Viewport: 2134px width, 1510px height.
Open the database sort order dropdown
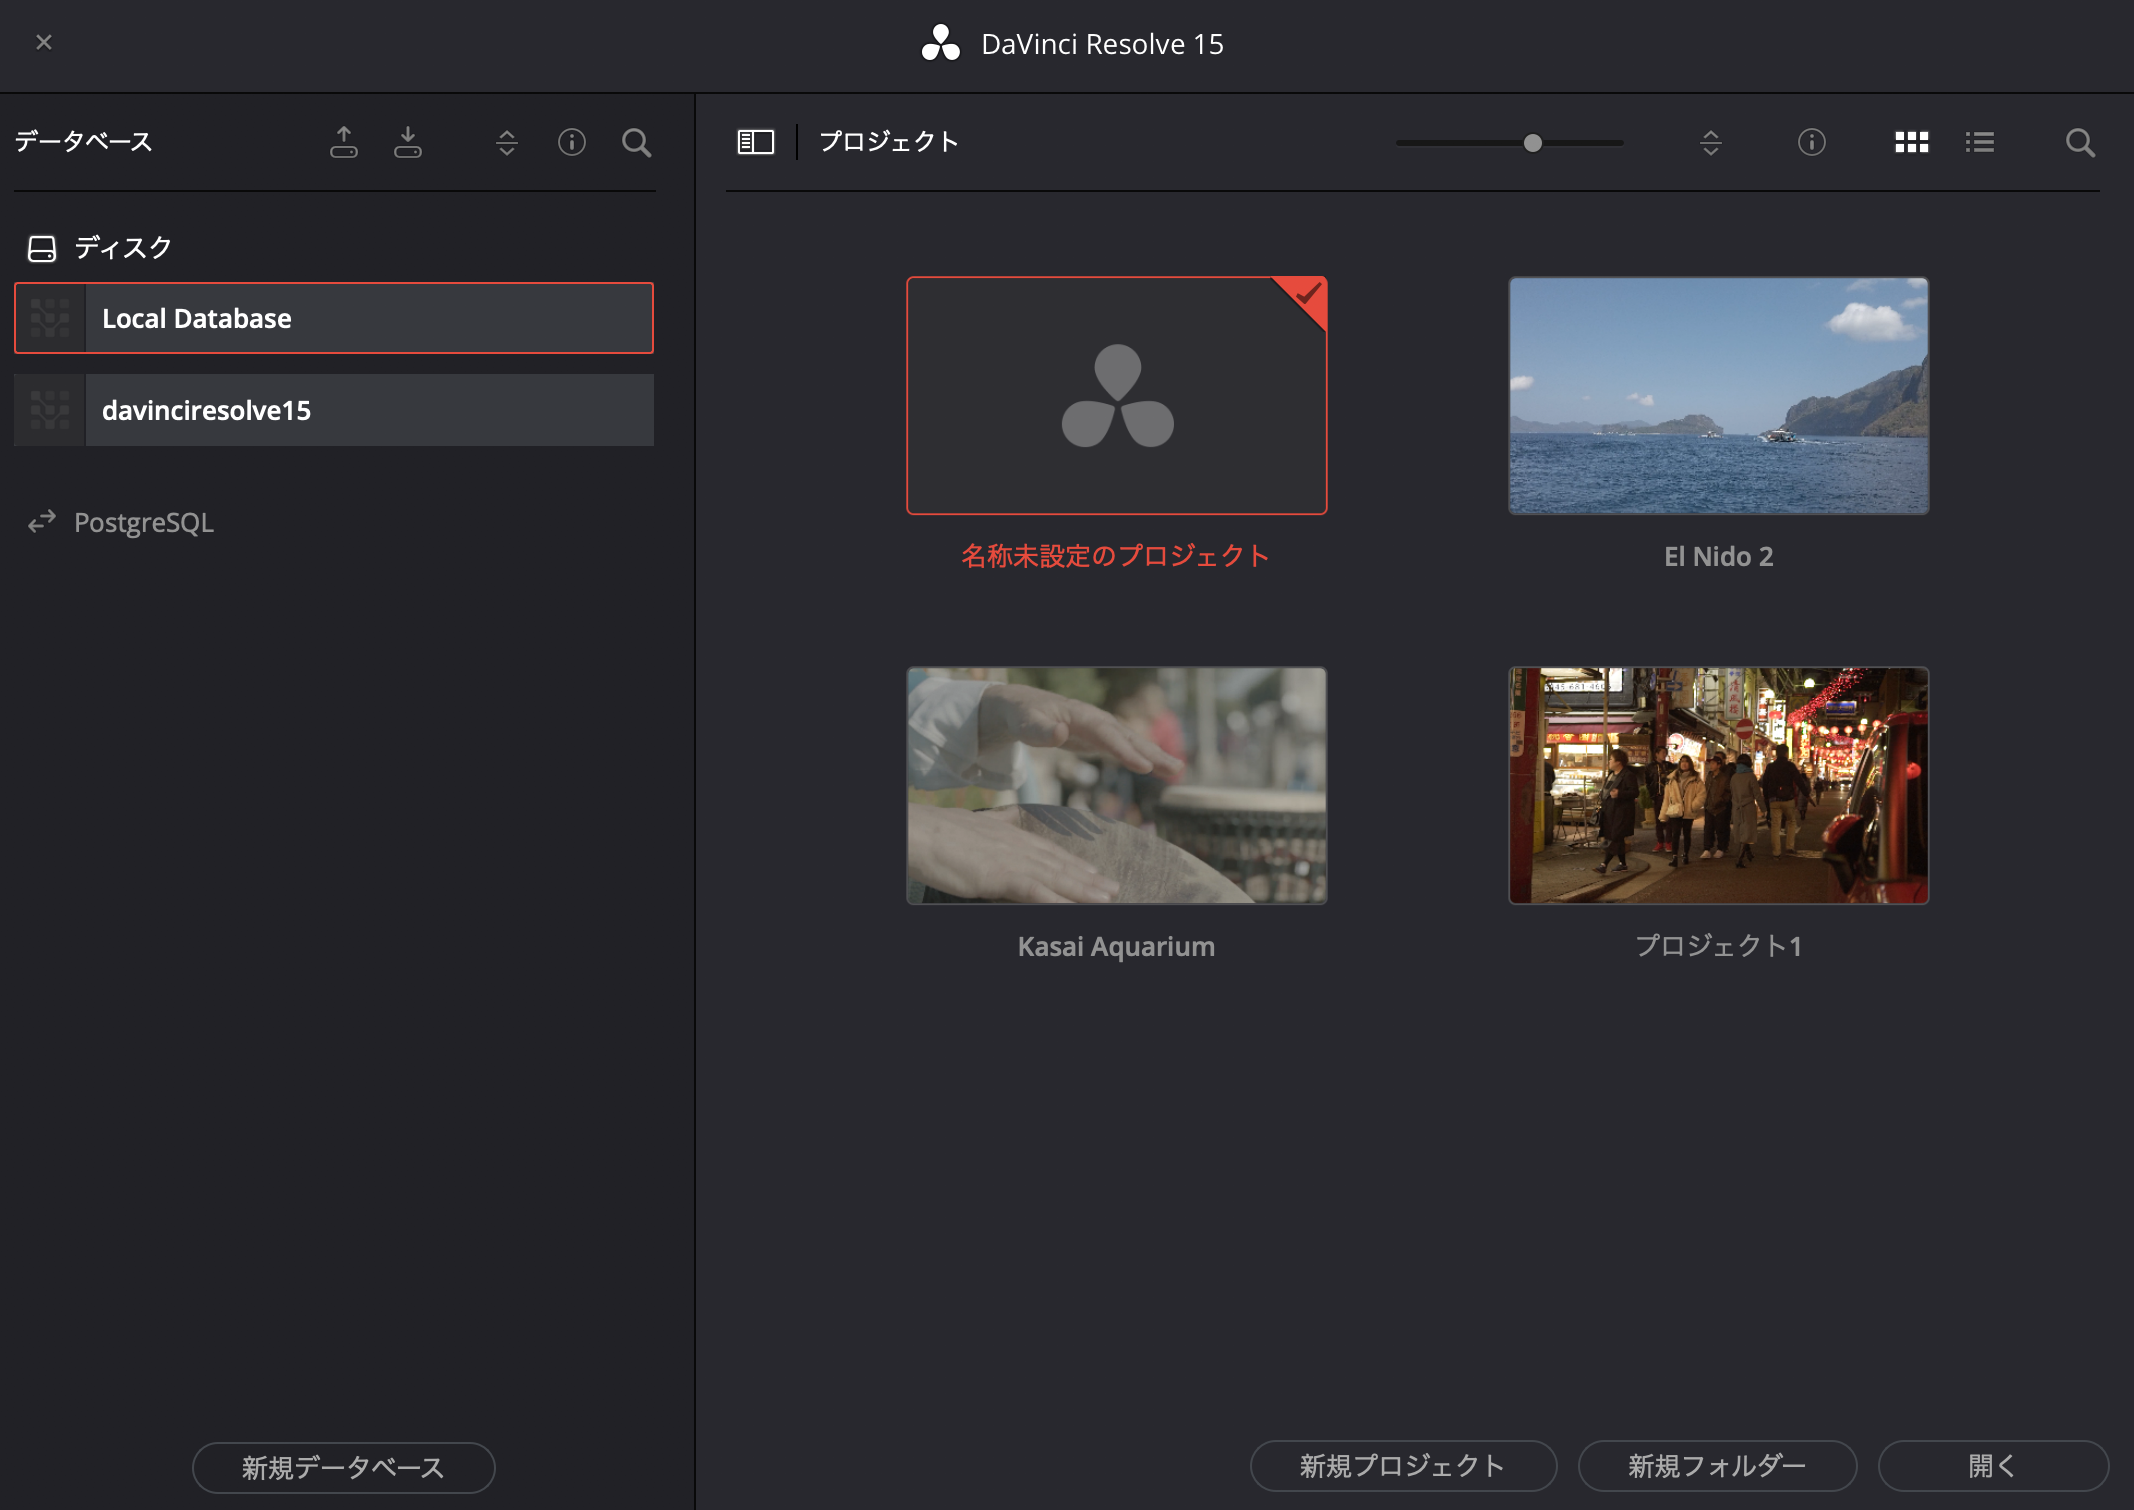tap(507, 142)
